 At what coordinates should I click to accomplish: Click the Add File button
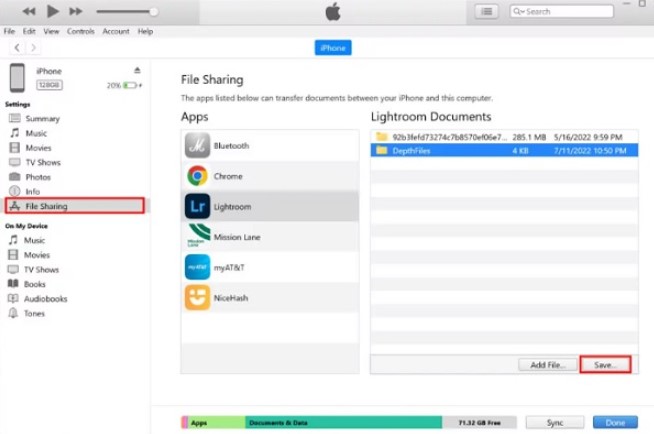(x=548, y=365)
